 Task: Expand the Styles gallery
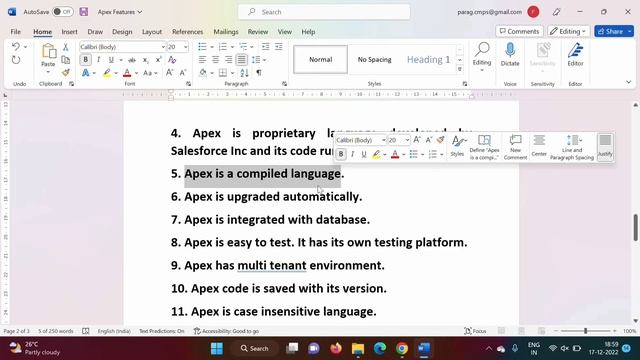(x=460, y=69)
